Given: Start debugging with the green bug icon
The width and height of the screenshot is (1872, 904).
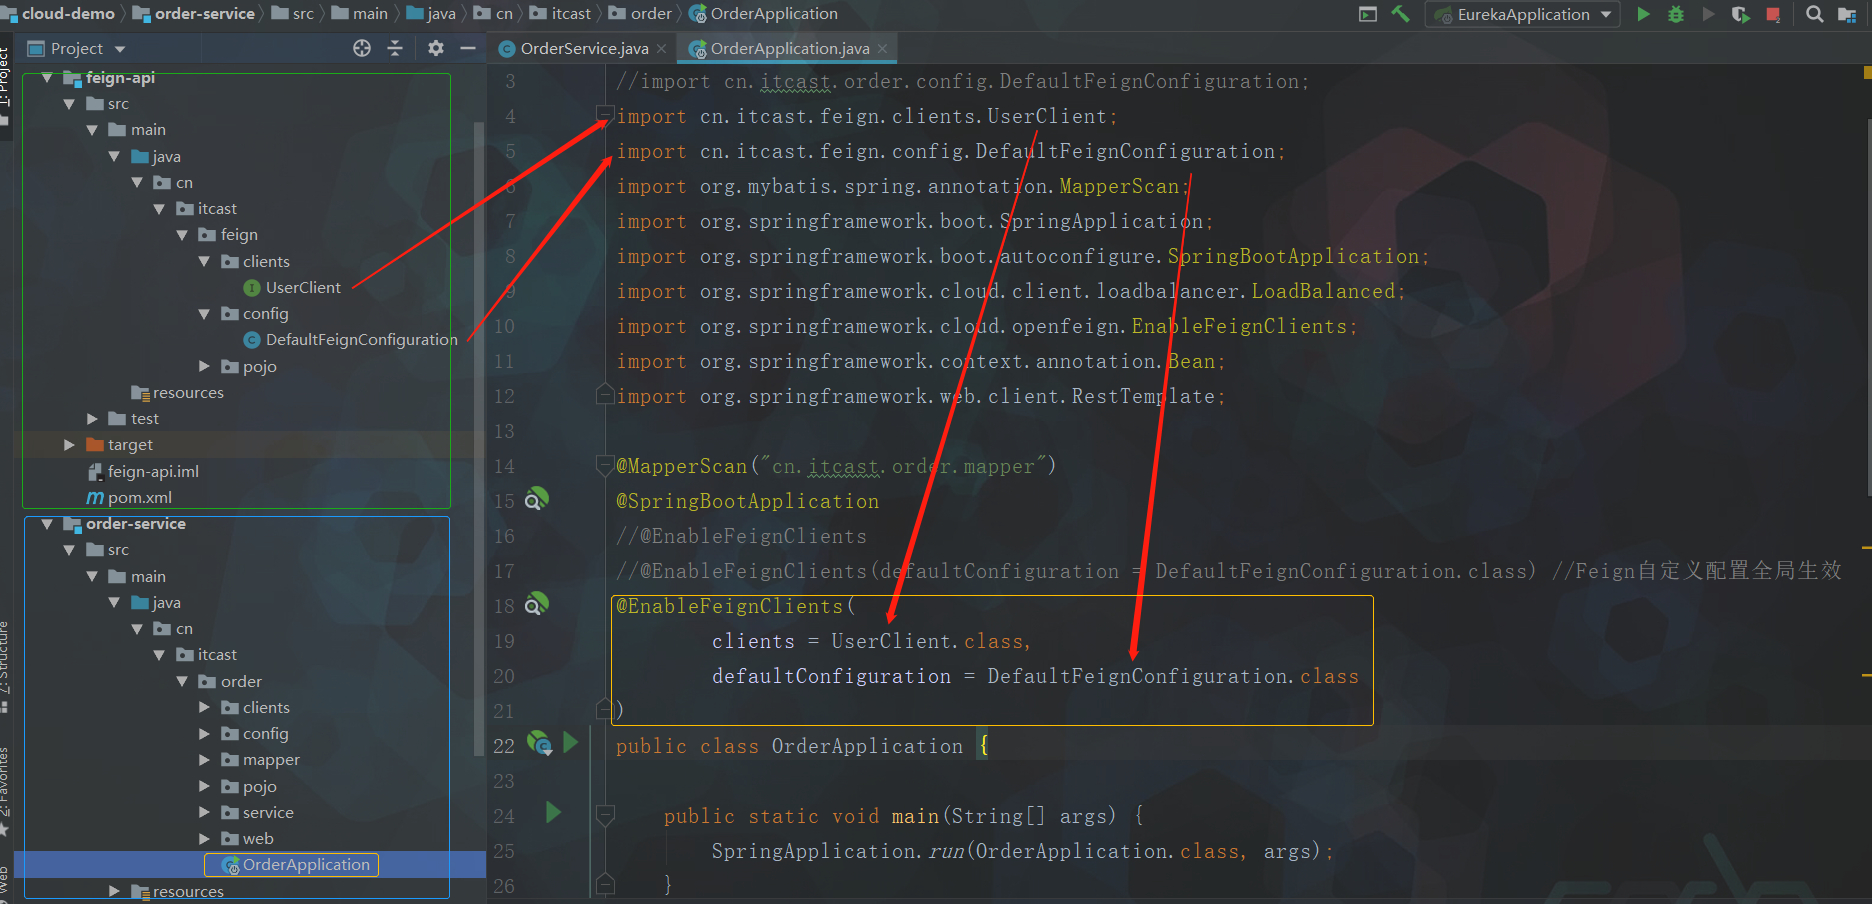Looking at the screenshot, I should [x=1676, y=14].
